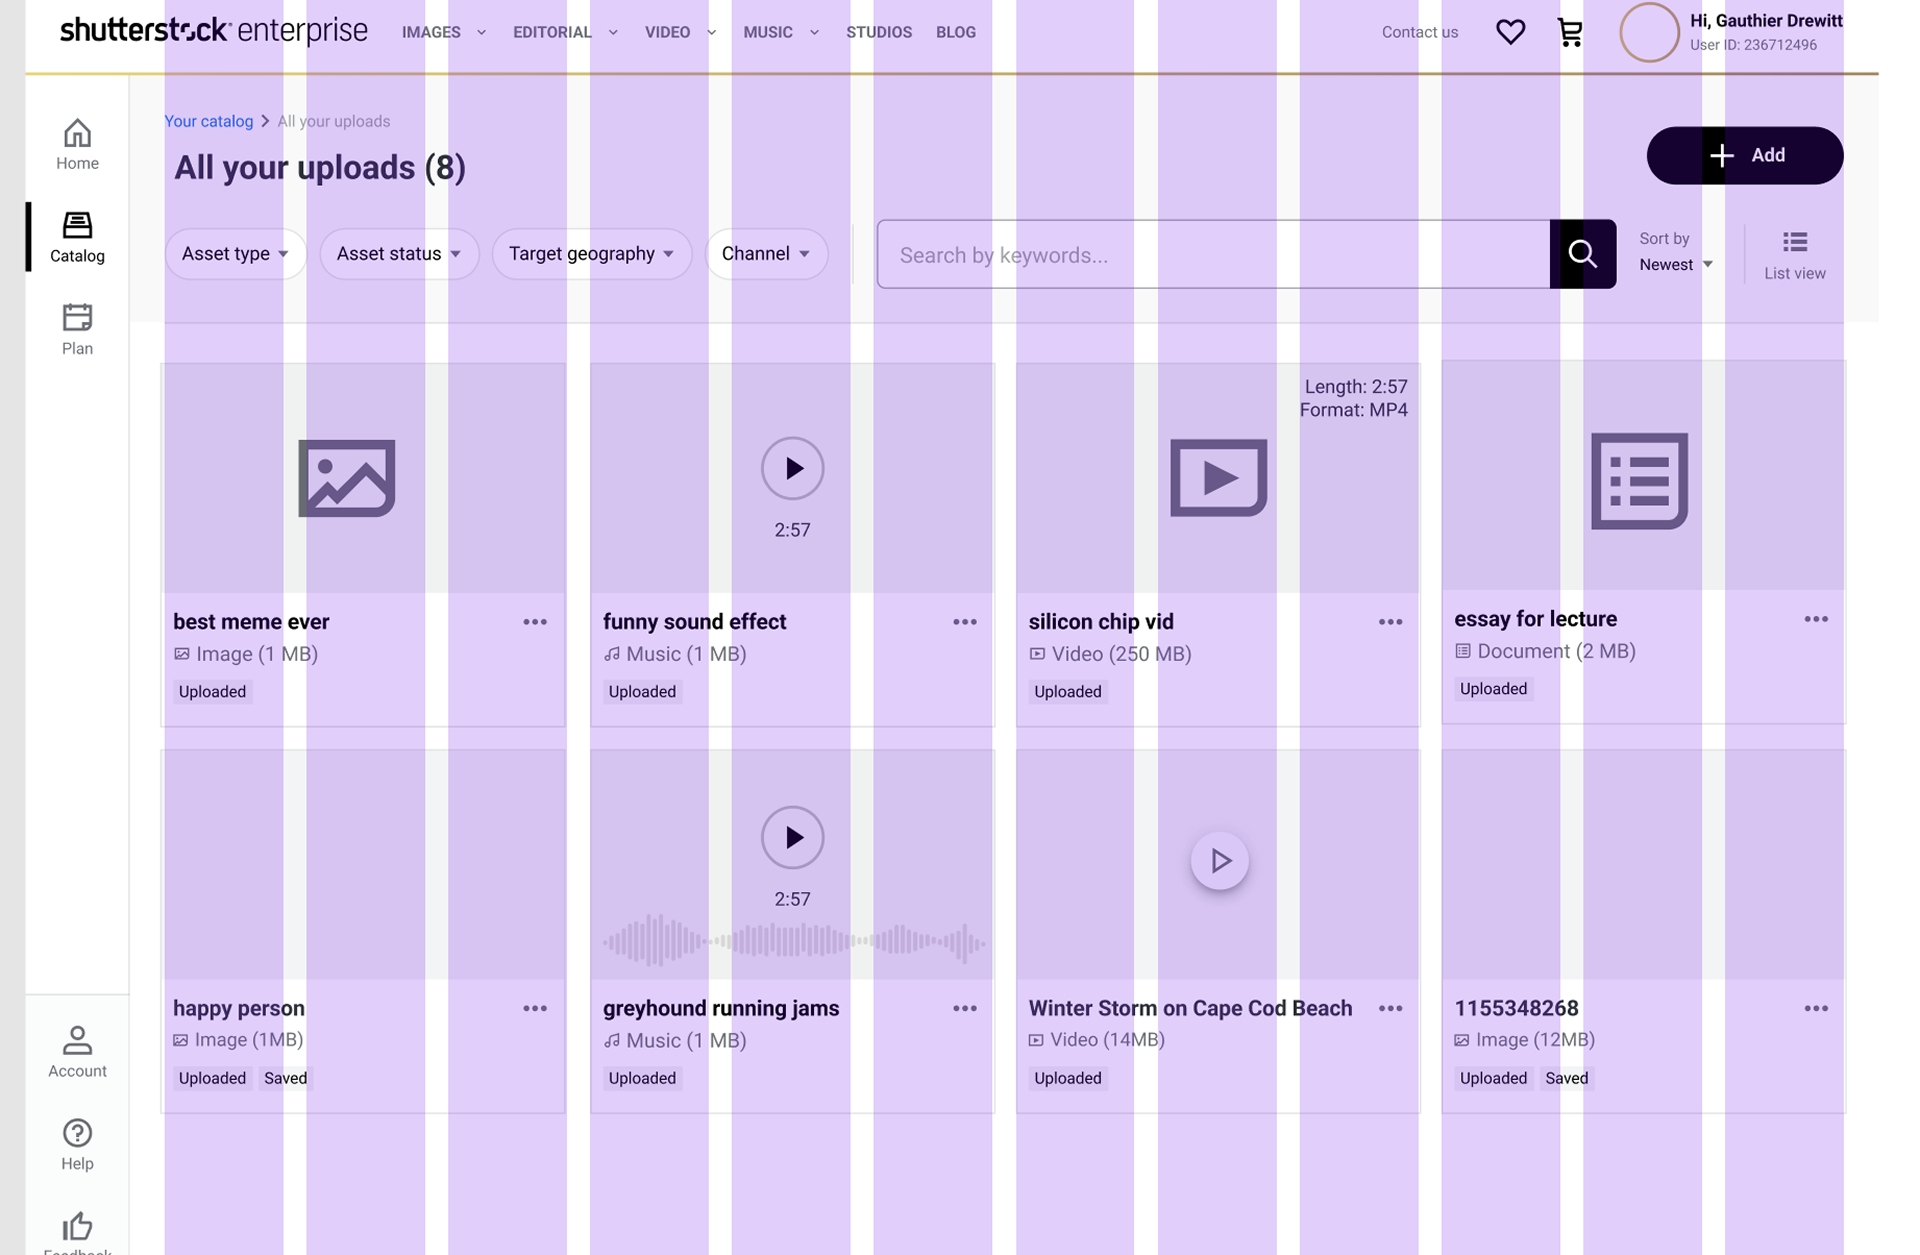Screen dimensions: 1920x1255
Task: Switch to List view
Action: 1794,254
